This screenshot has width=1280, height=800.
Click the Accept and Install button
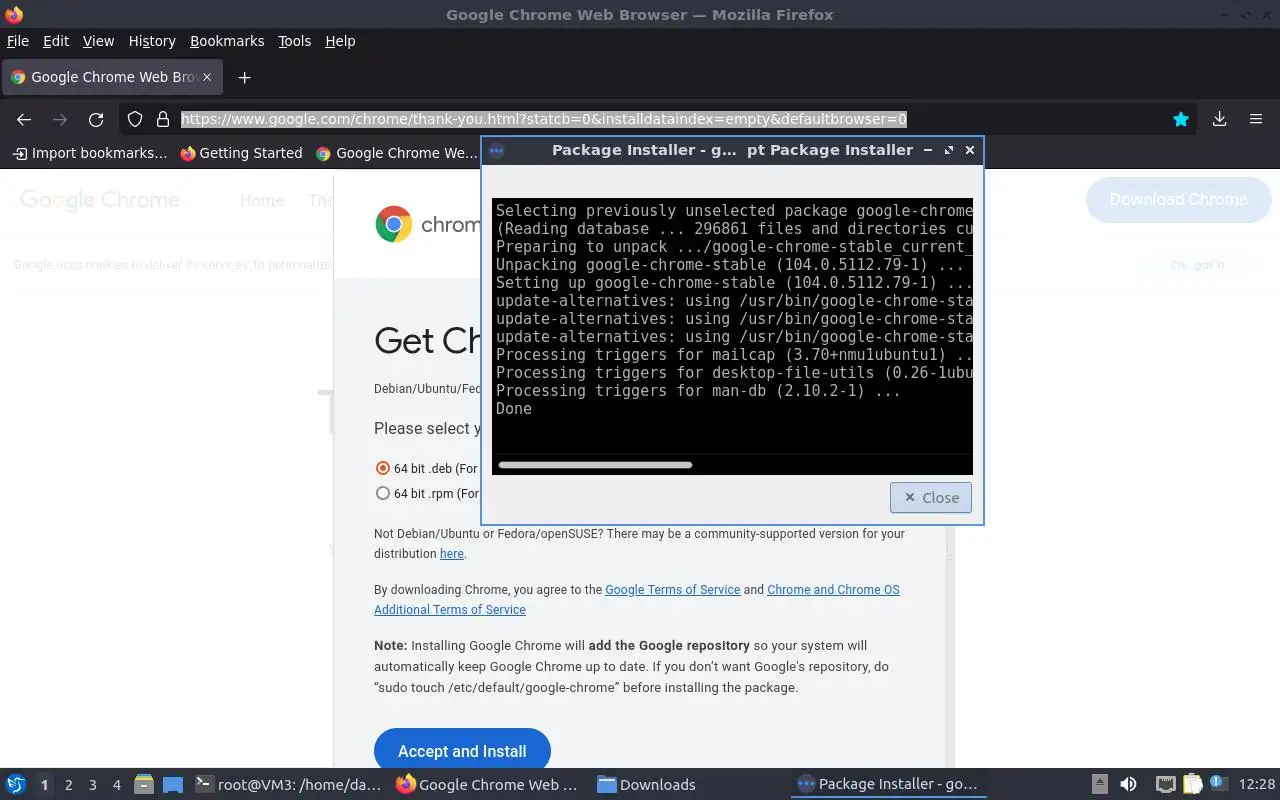[x=462, y=751]
